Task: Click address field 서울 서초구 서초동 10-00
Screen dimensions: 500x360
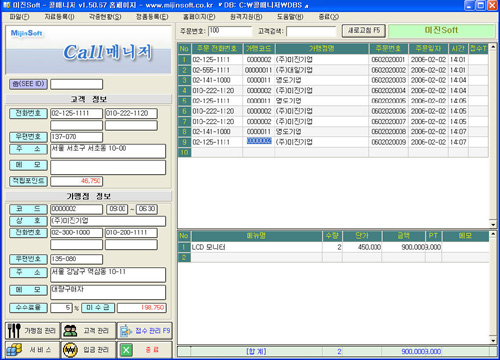Action: click(x=108, y=151)
